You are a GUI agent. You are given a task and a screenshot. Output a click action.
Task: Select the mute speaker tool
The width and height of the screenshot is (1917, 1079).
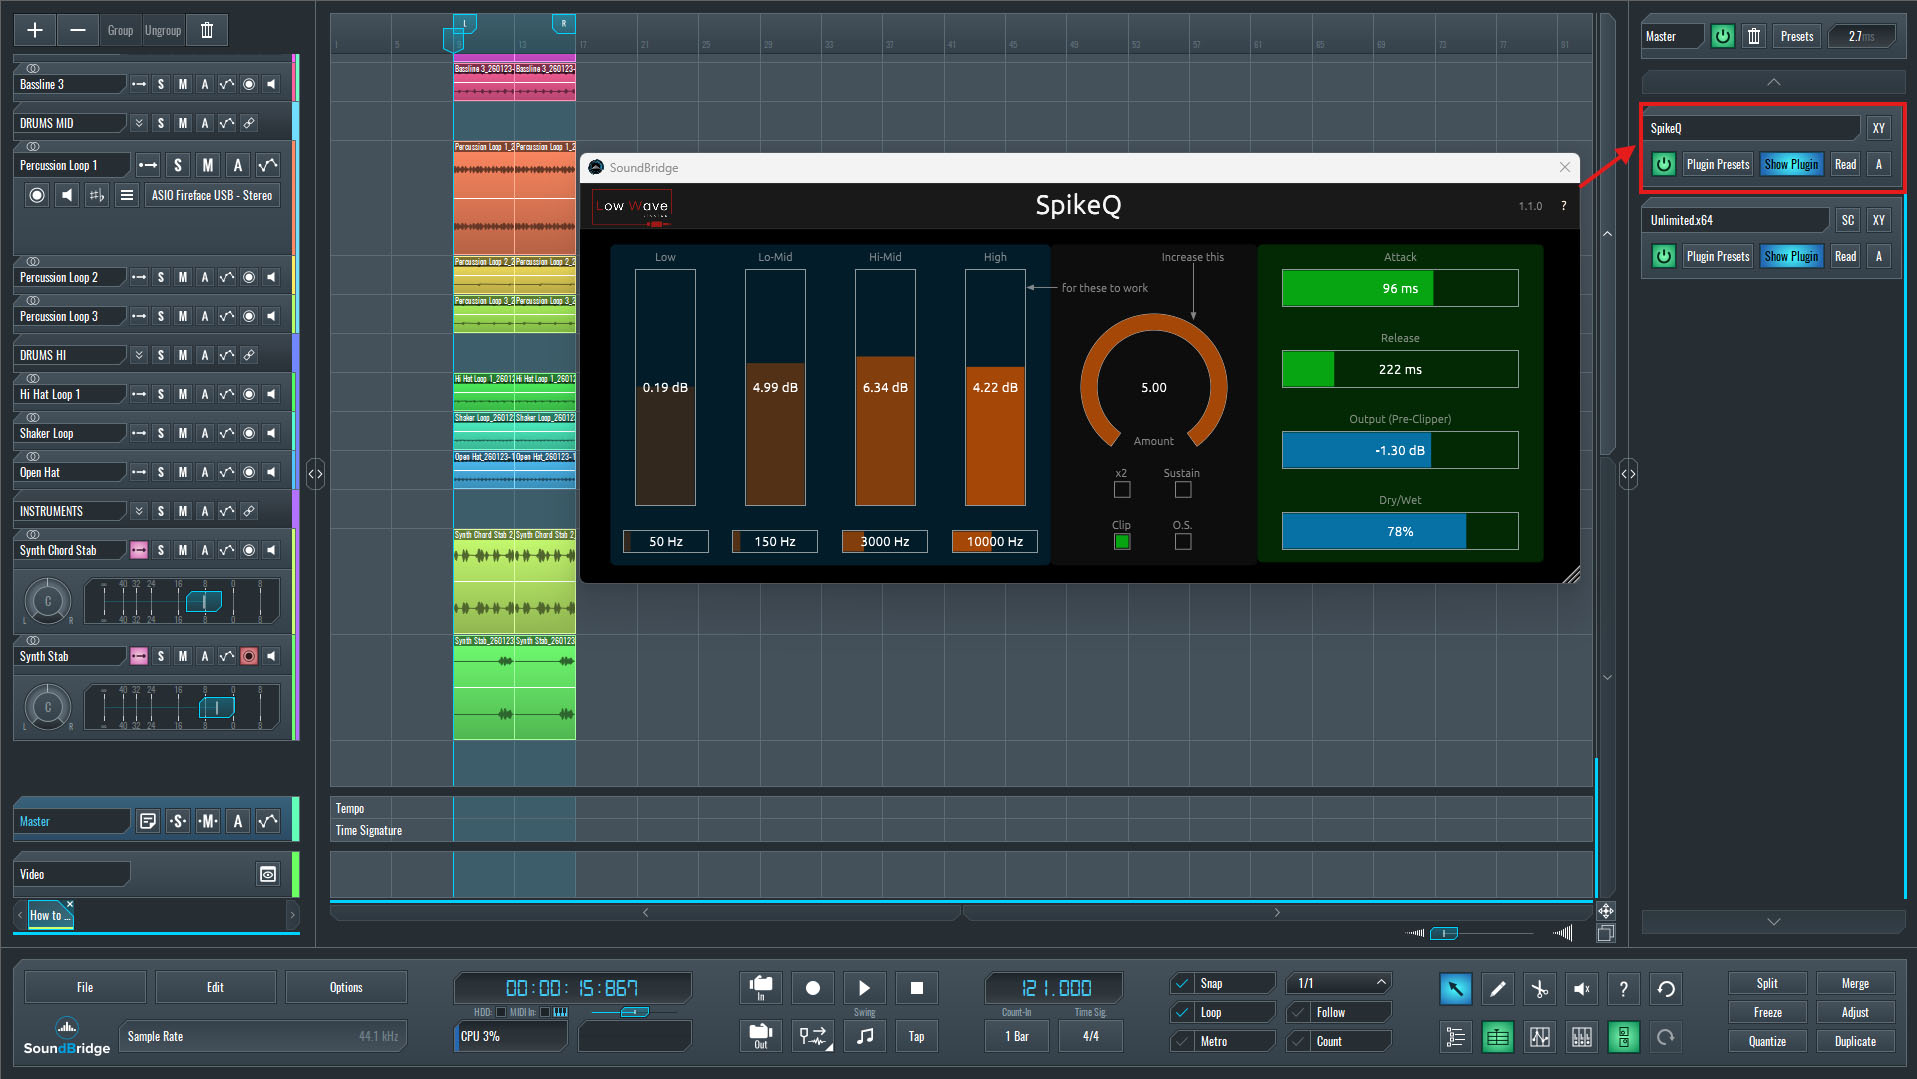point(1581,989)
